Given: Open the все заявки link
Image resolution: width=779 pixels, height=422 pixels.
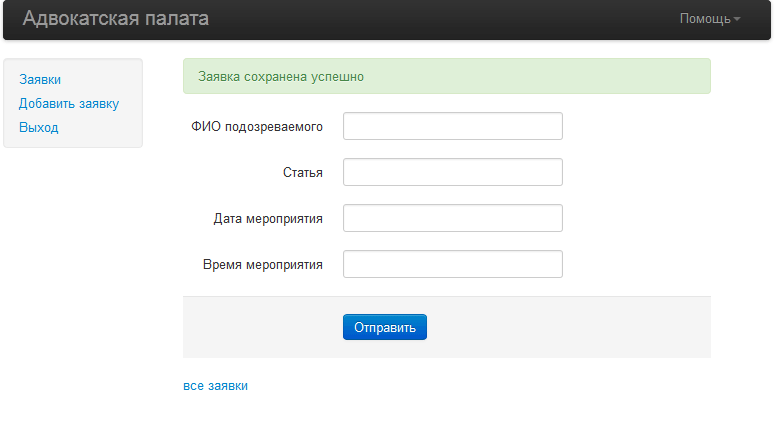Looking at the screenshot, I should (215, 386).
